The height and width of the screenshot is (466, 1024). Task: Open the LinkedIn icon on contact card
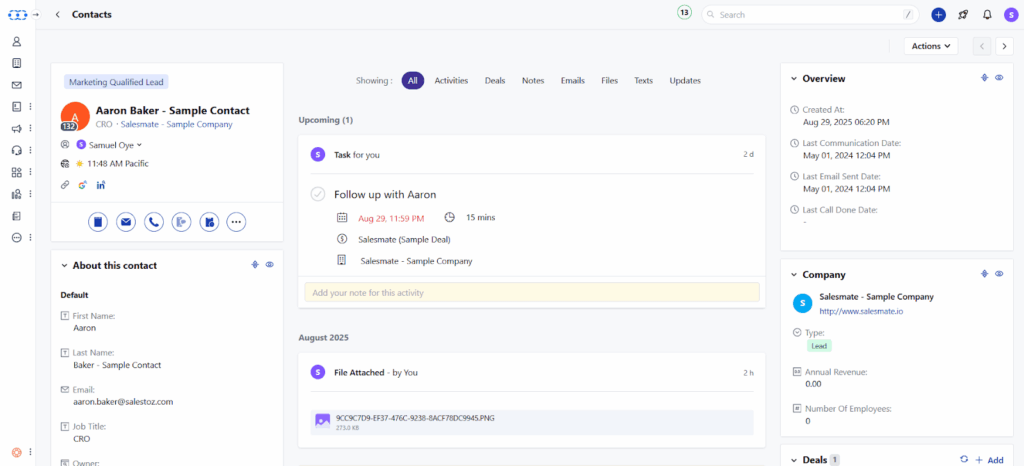coord(101,185)
